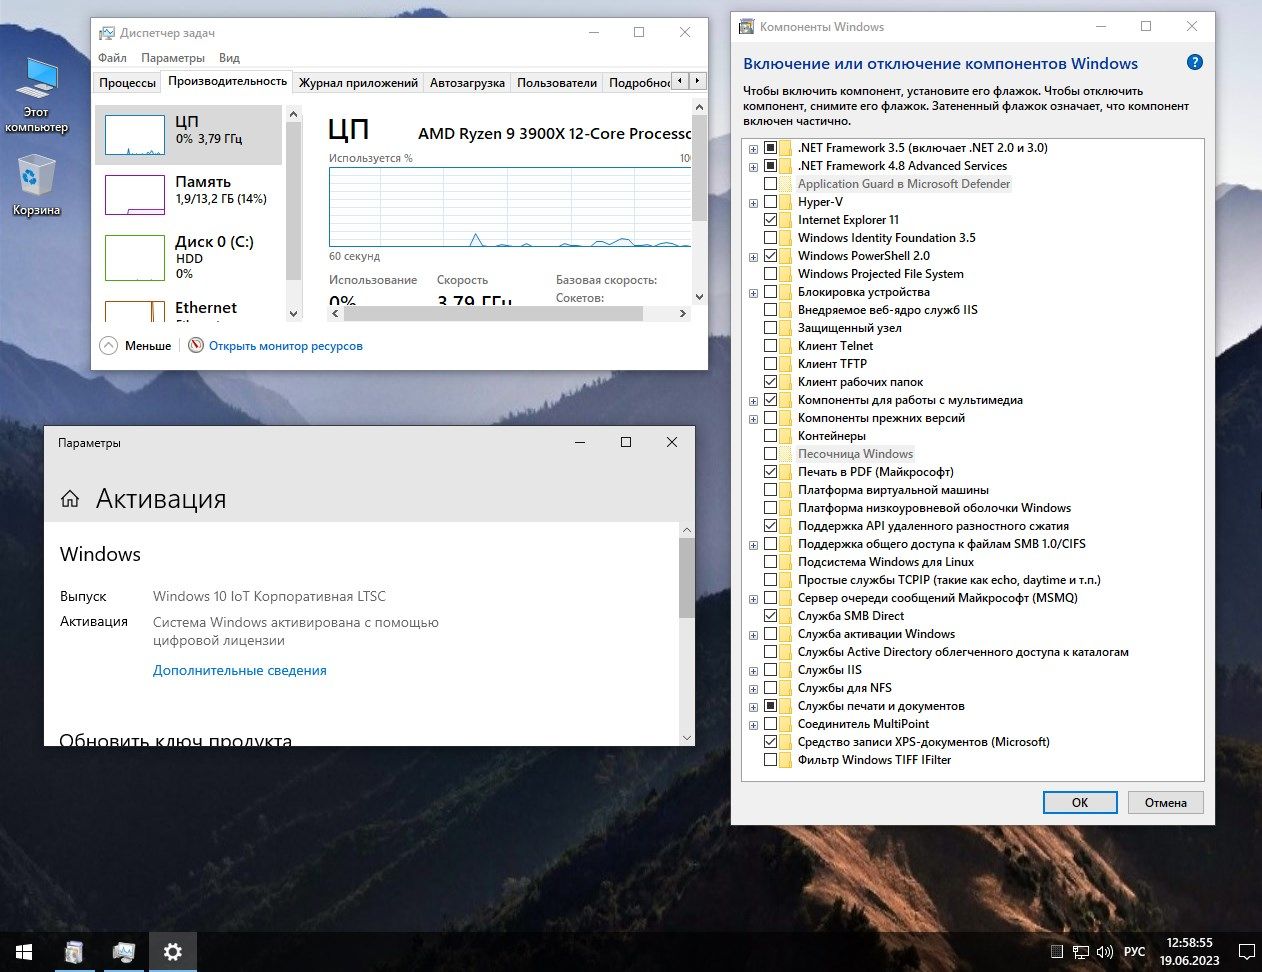This screenshot has height=972, width=1262.
Task: Expand Службы печати и документов node
Action: click(x=753, y=707)
